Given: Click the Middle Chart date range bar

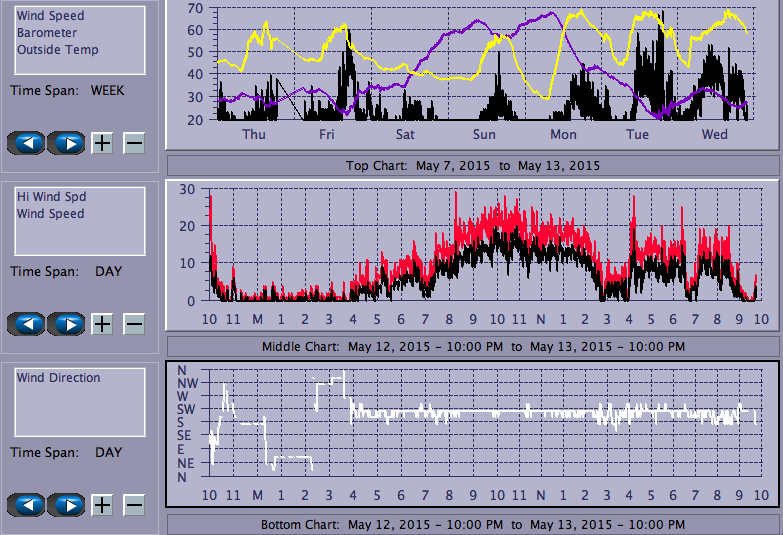Looking at the screenshot, I should (x=472, y=346).
